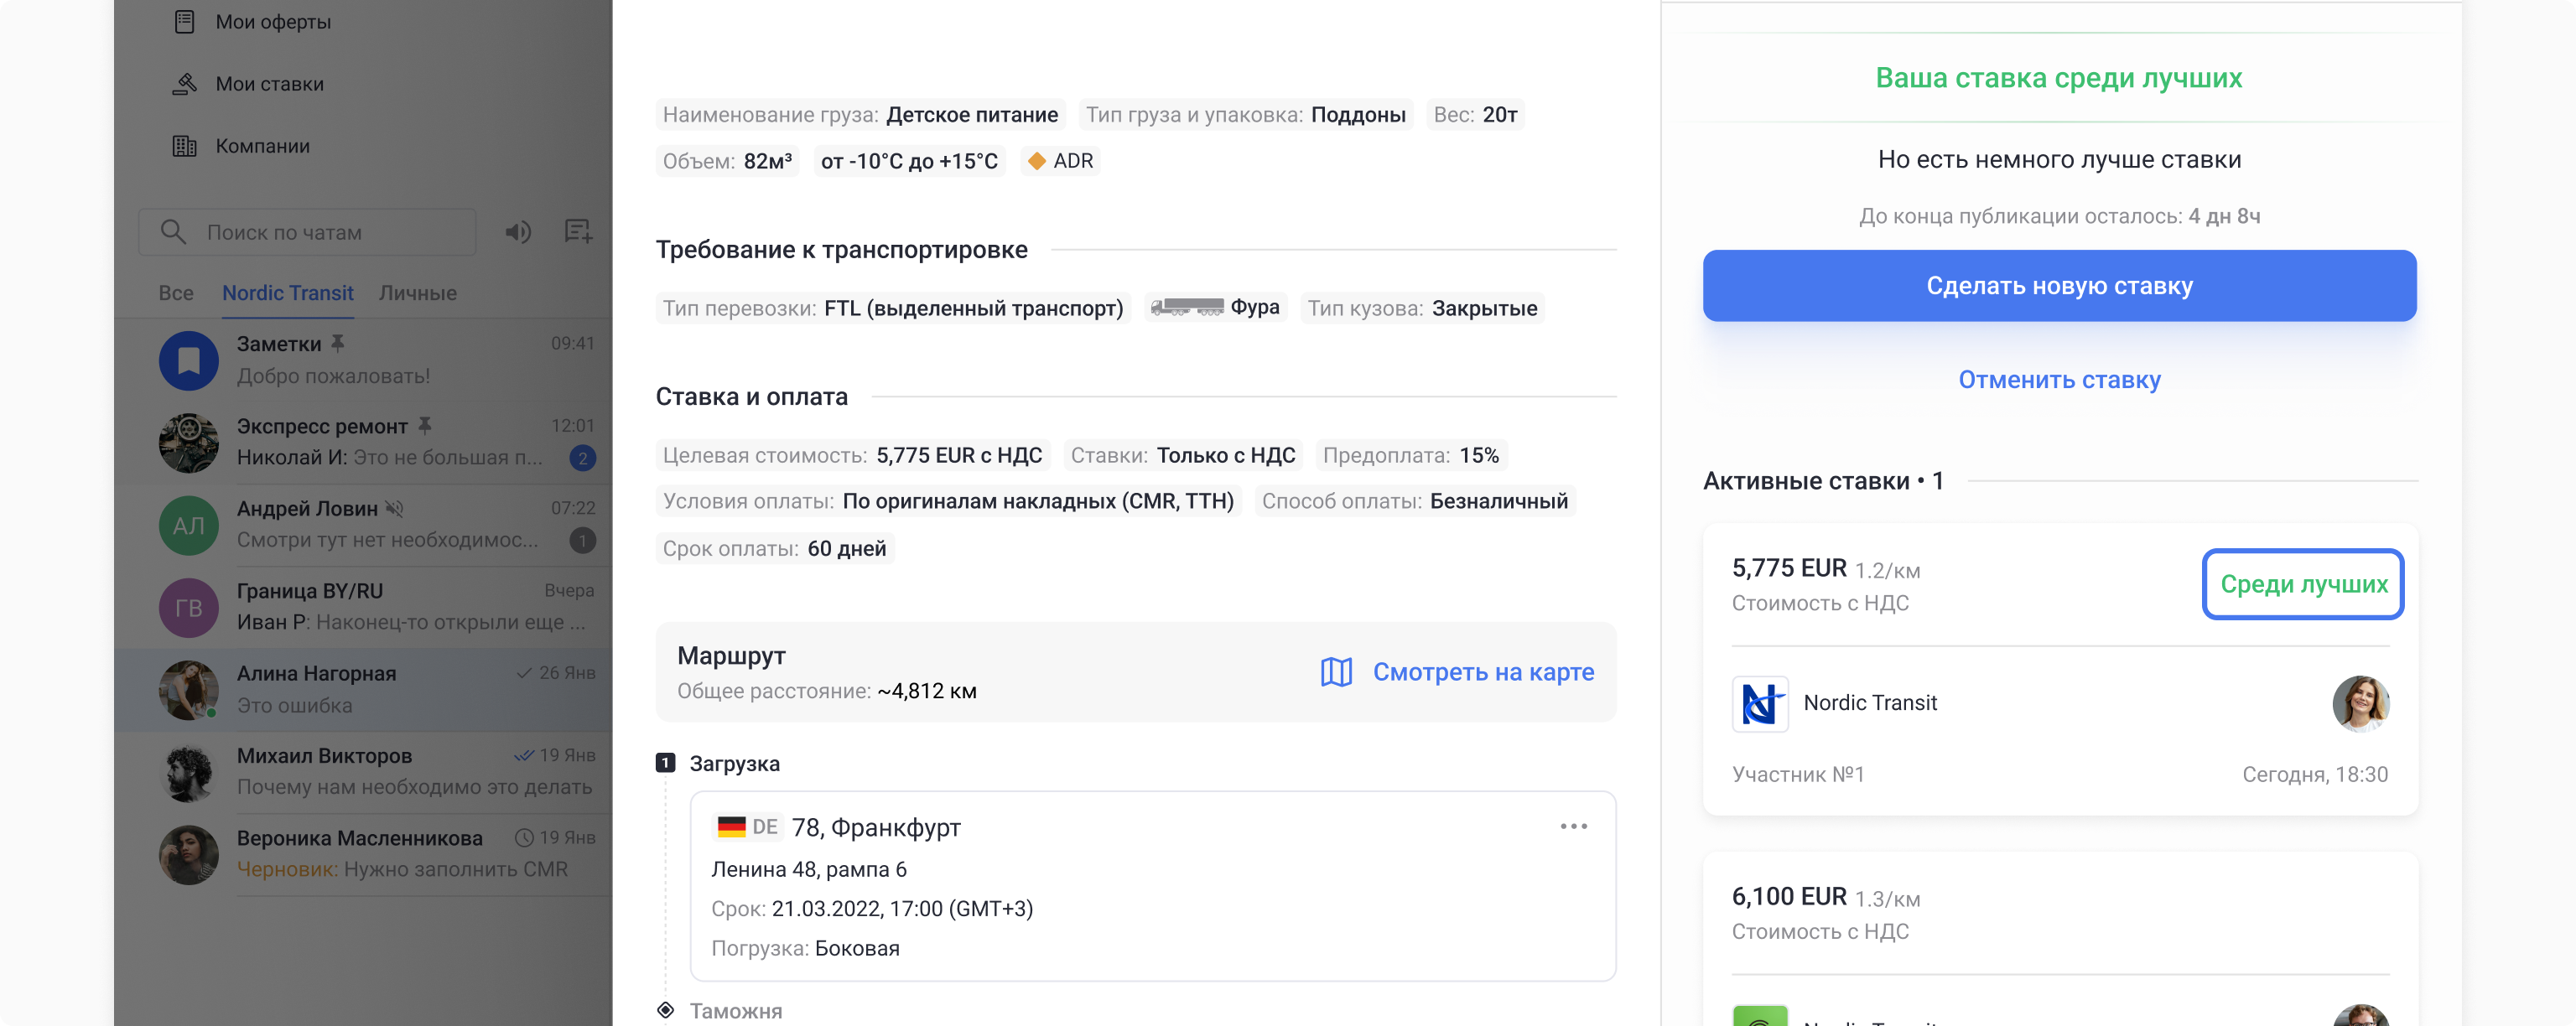Click the truck Фура icon
The height and width of the screenshot is (1026, 2576).
tap(1187, 307)
